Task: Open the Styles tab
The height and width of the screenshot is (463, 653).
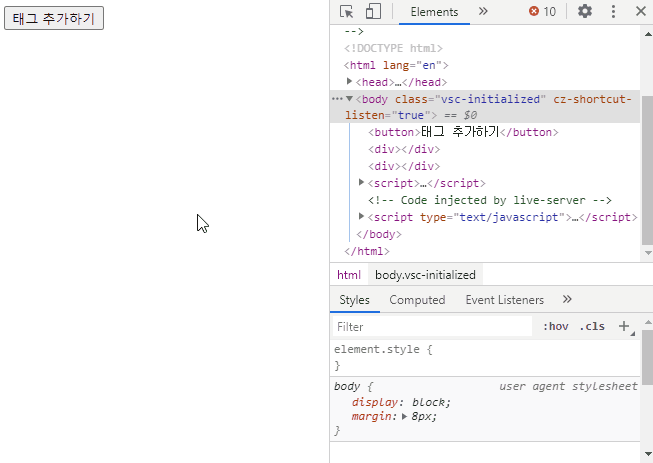Action: (x=354, y=300)
